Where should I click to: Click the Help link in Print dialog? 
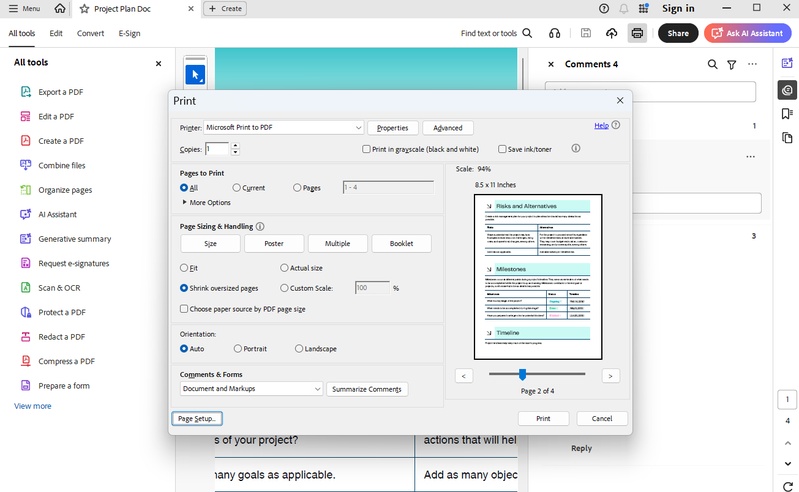pos(601,125)
